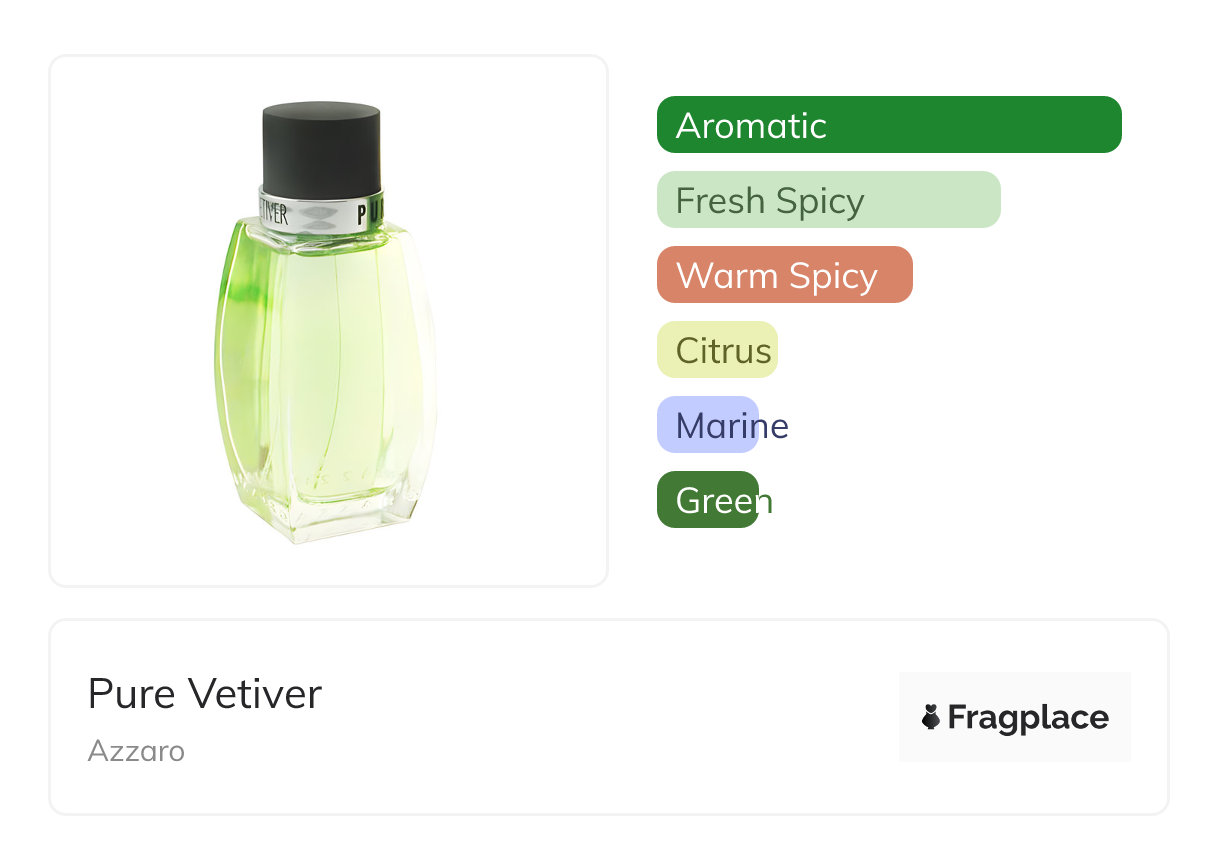Viewport: 1218px width, 864px height.
Task: Click the word Spicy in Fresh Spicy
Action: pyautogui.click(x=819, y=201)
